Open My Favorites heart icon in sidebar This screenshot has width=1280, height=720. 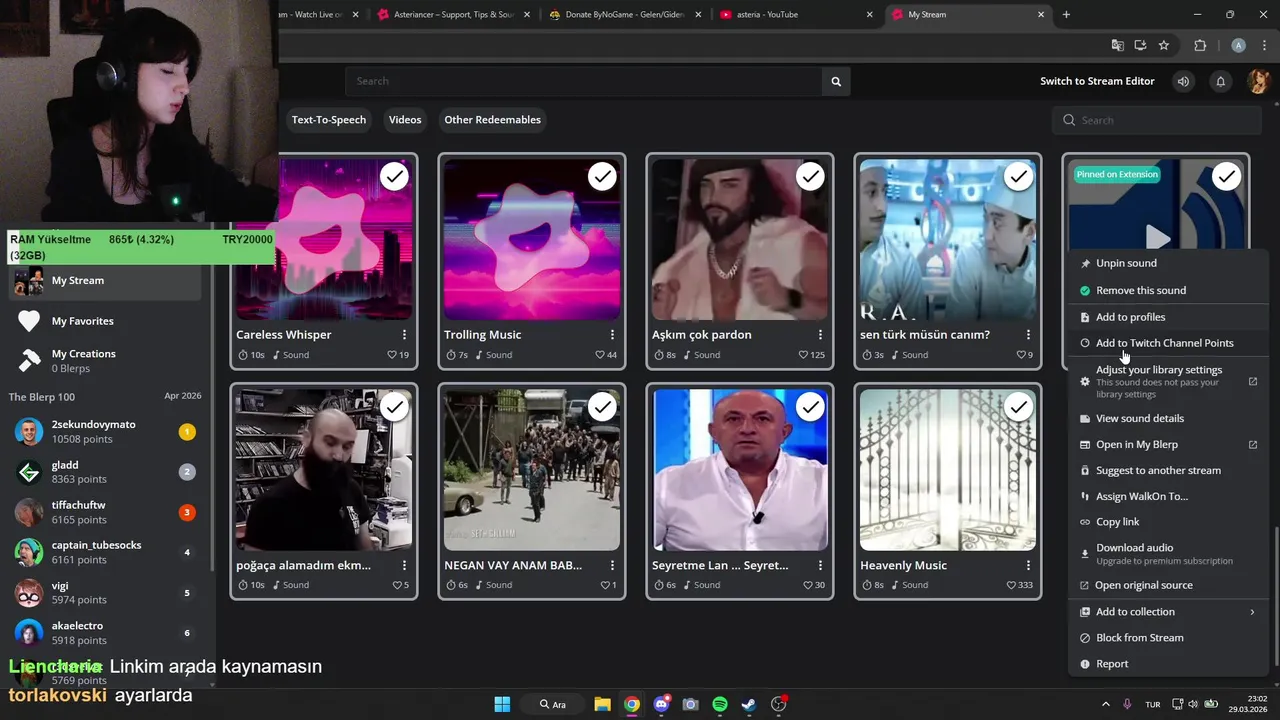coord(29,321)
